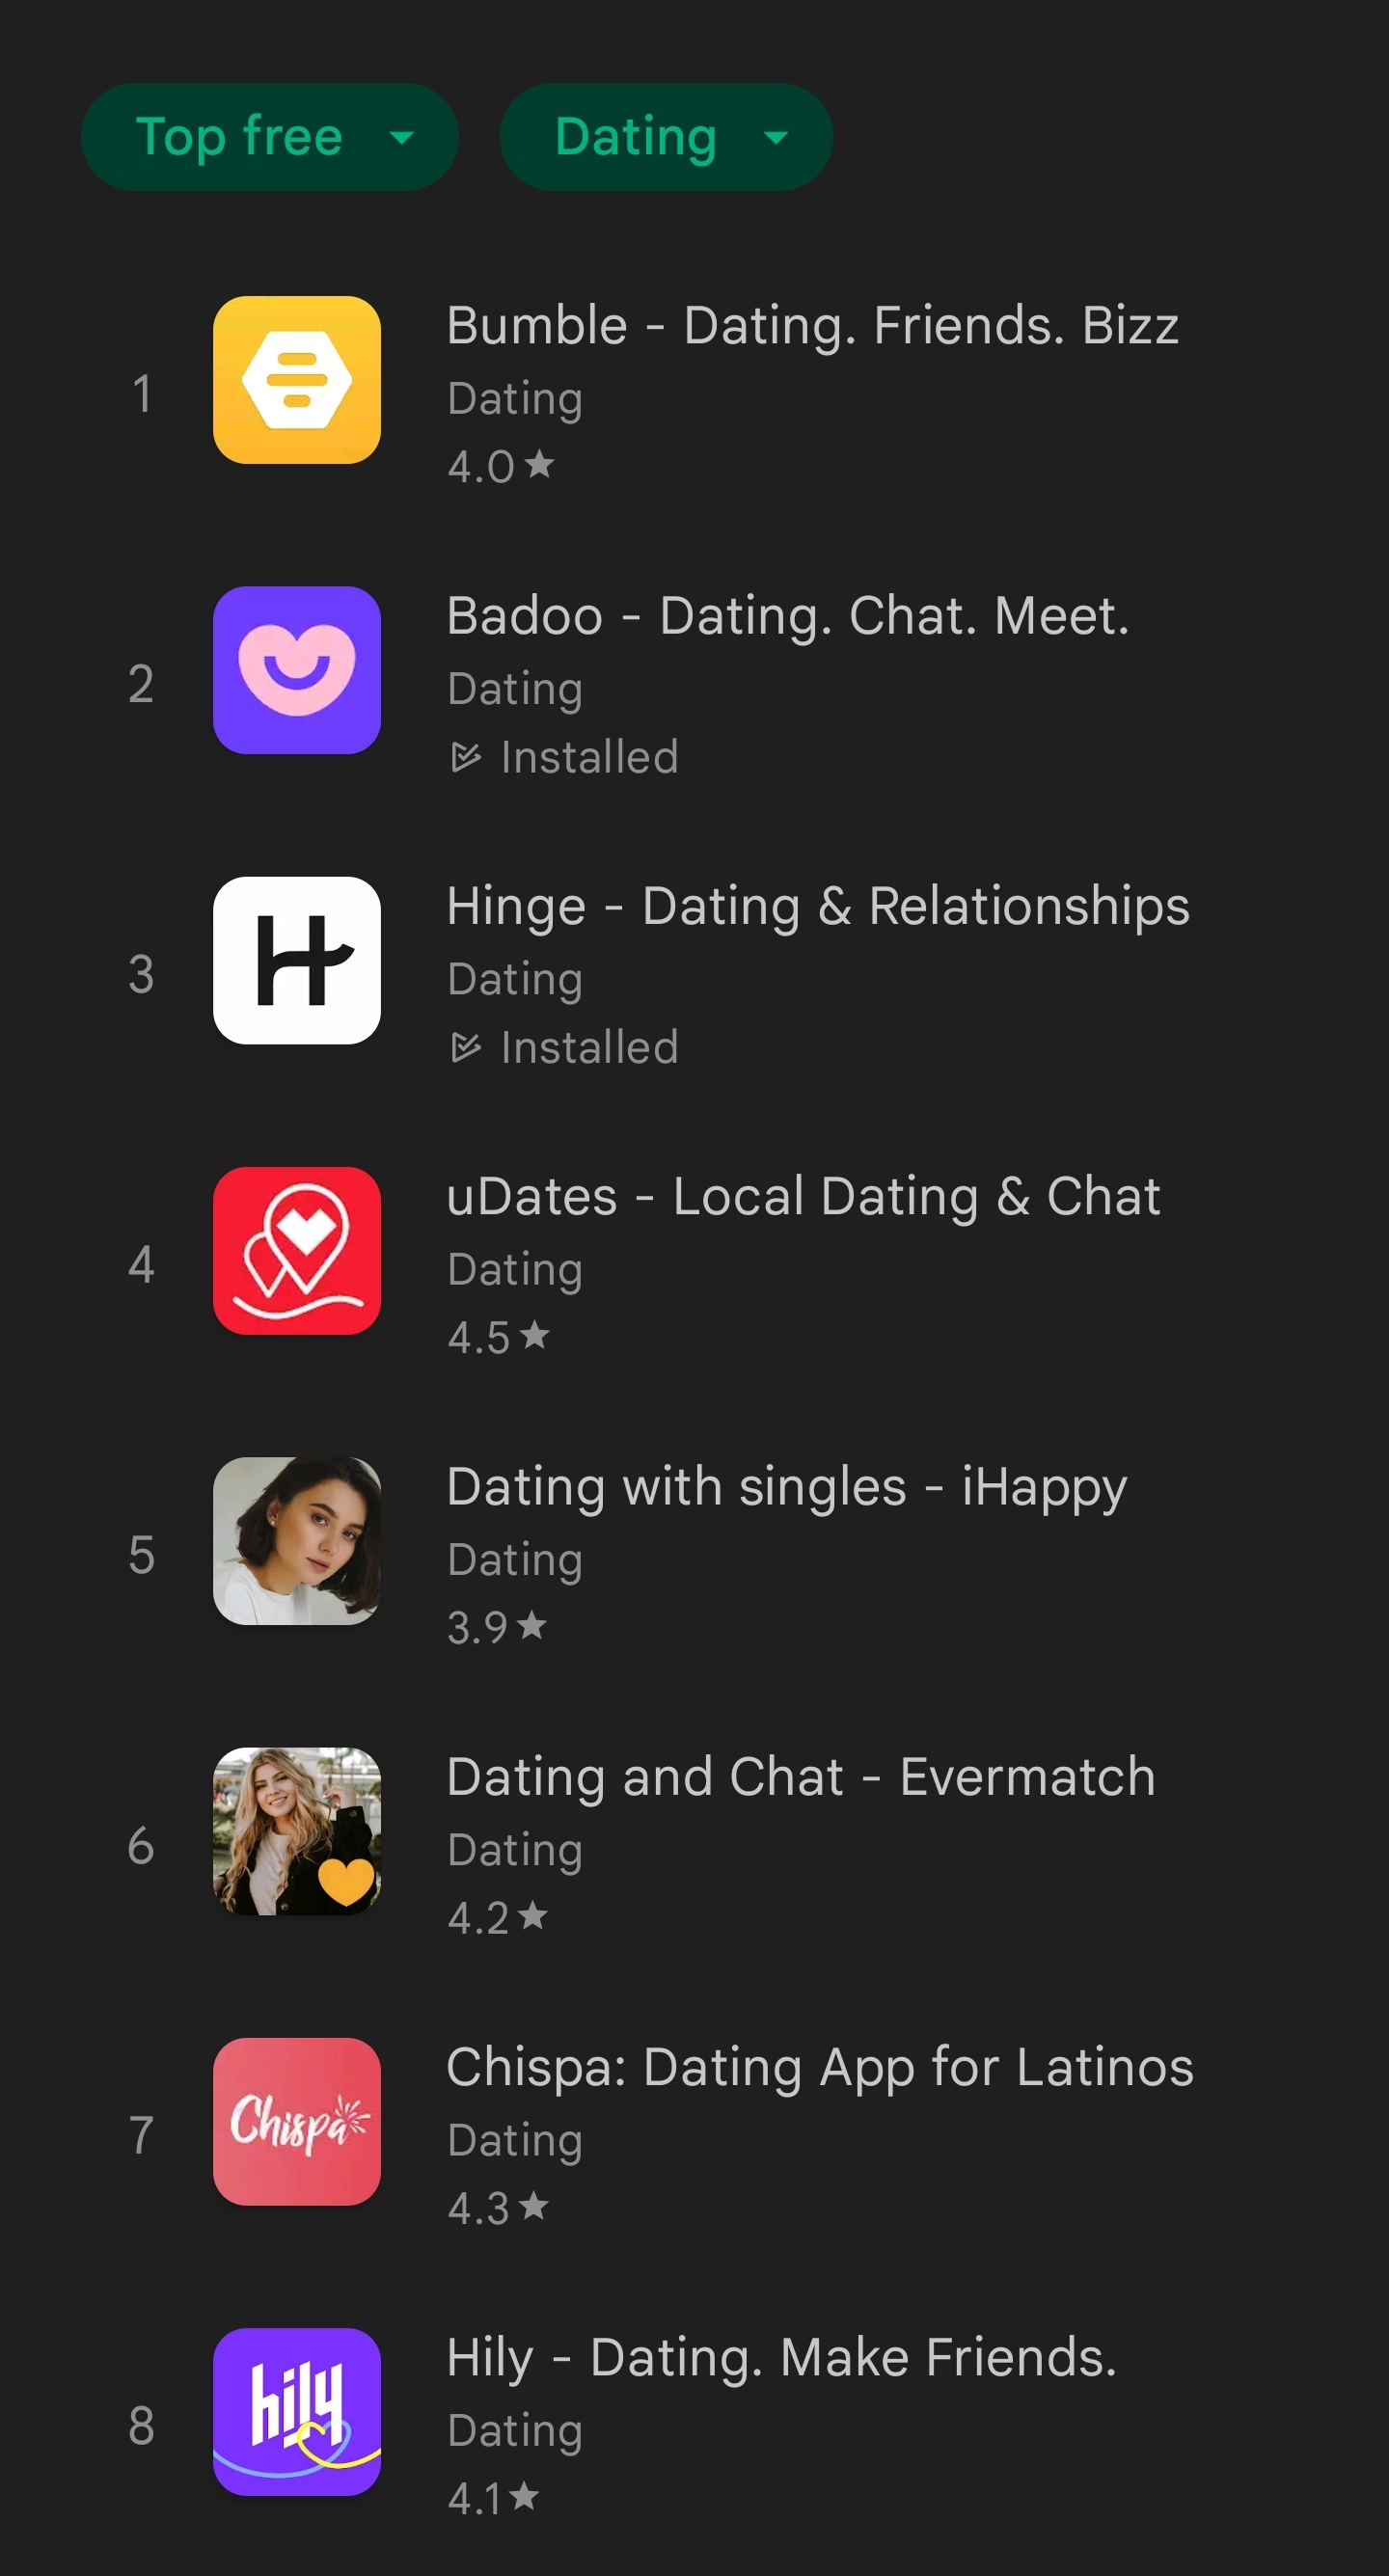Tap the Badoo heart icon
Image resolution: width=1389 pixels, height=2576 pixels.
coord(297,670)
